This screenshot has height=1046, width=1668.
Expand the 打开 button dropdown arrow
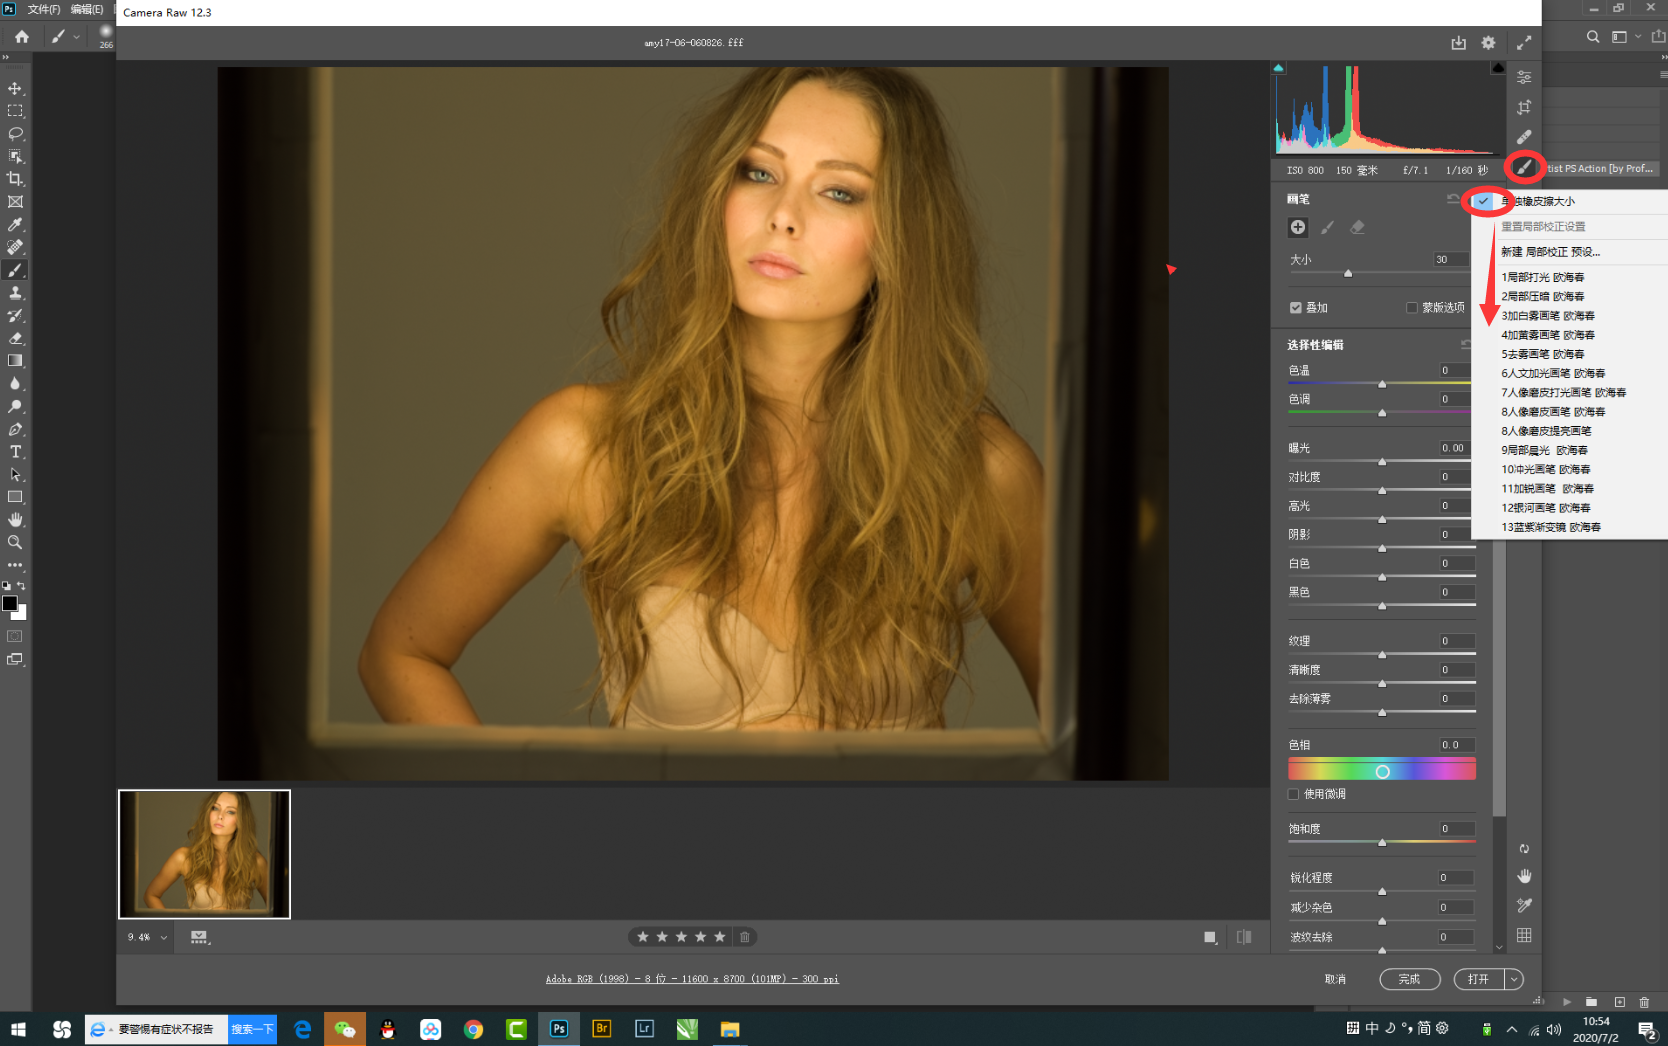coord(1514,979)
